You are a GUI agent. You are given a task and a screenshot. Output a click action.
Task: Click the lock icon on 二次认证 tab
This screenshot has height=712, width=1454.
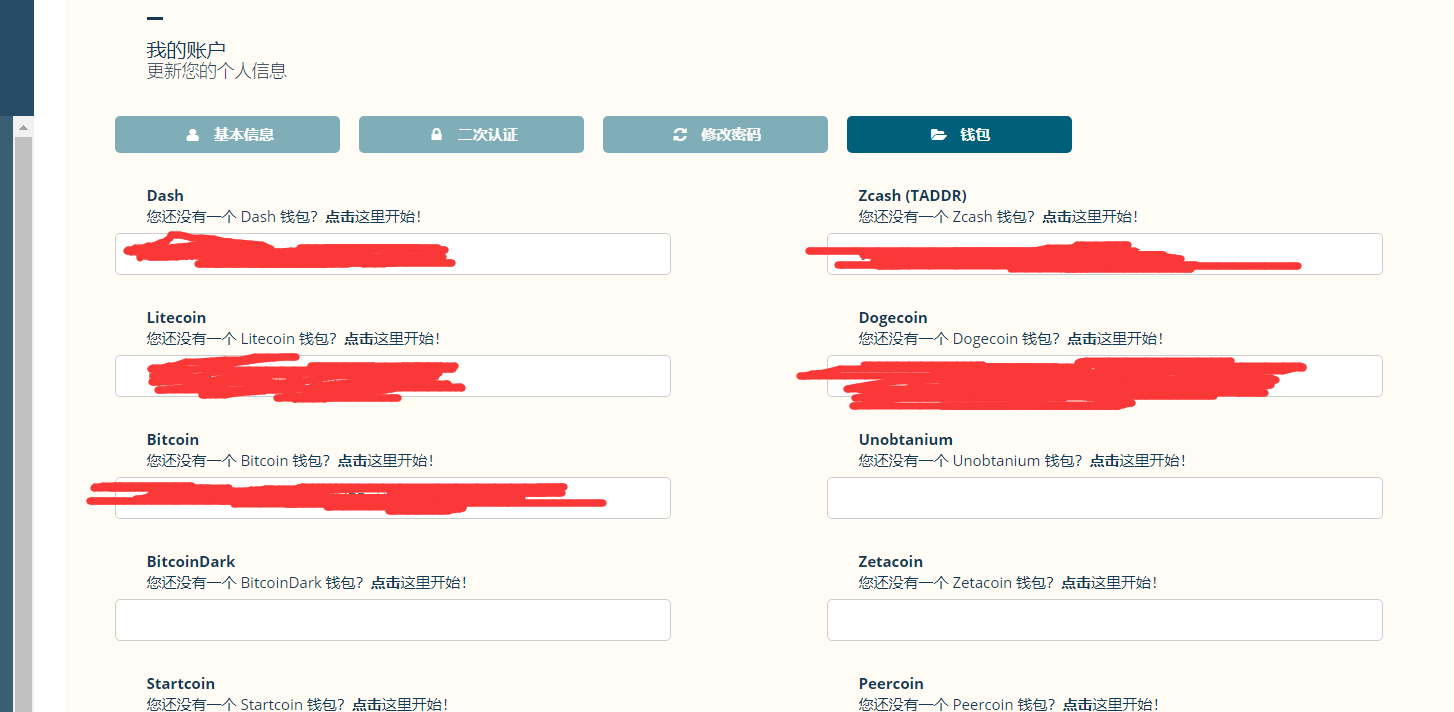pyautogui.click(x=436, y=135)
